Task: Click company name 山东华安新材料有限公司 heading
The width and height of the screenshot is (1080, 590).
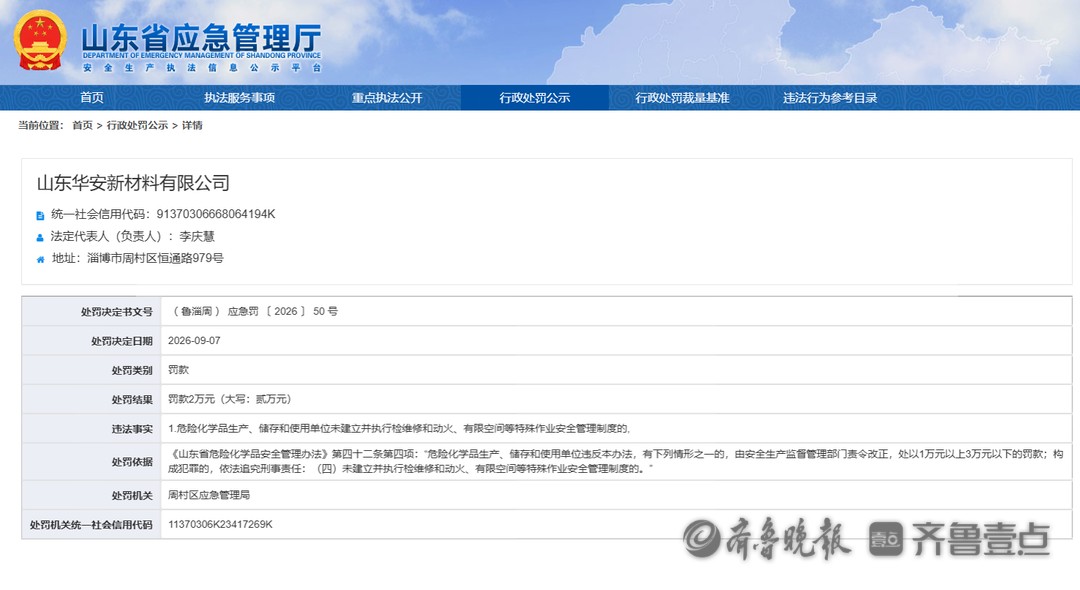Action: [133, 183]
